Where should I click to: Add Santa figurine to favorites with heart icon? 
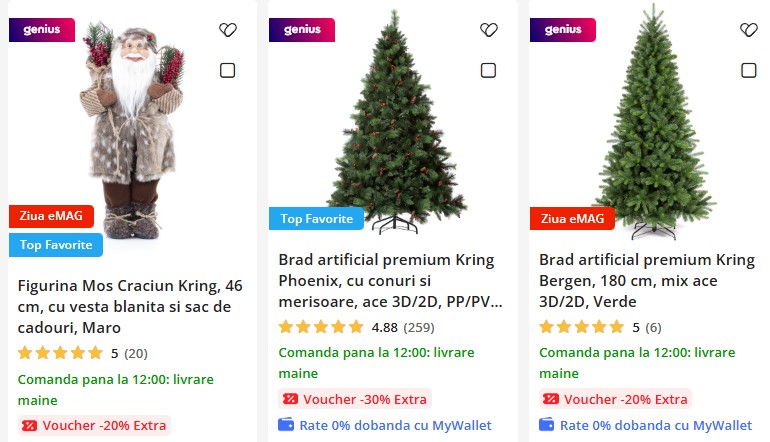tap(228, 30)
